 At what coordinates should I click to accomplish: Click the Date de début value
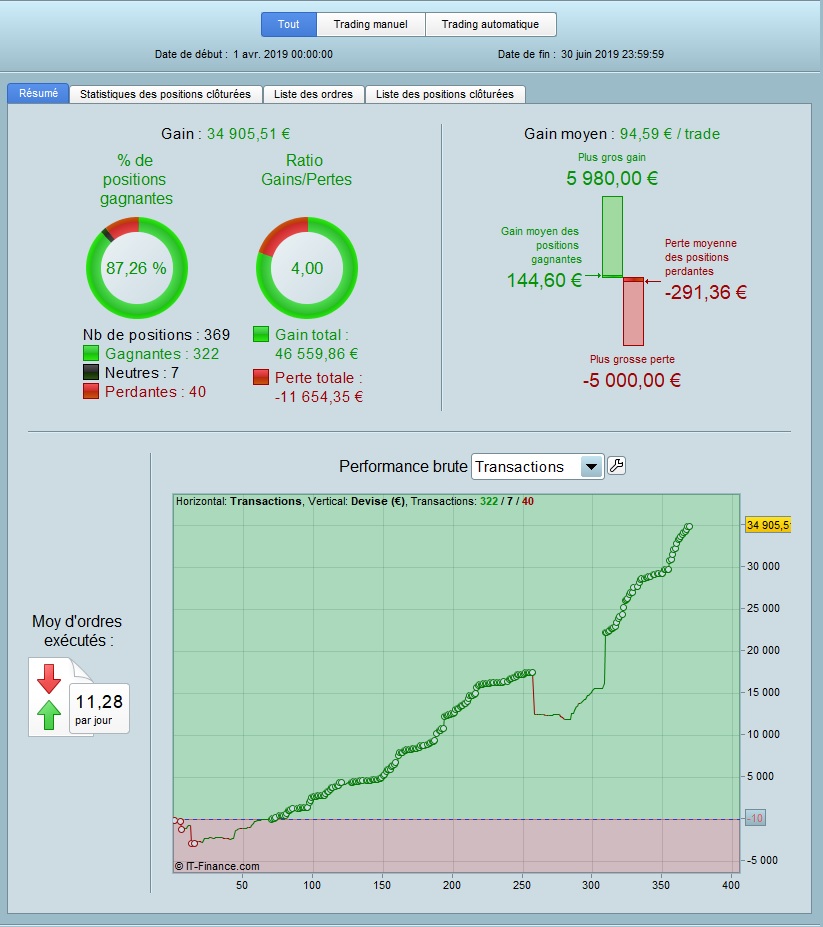[283, 54]
